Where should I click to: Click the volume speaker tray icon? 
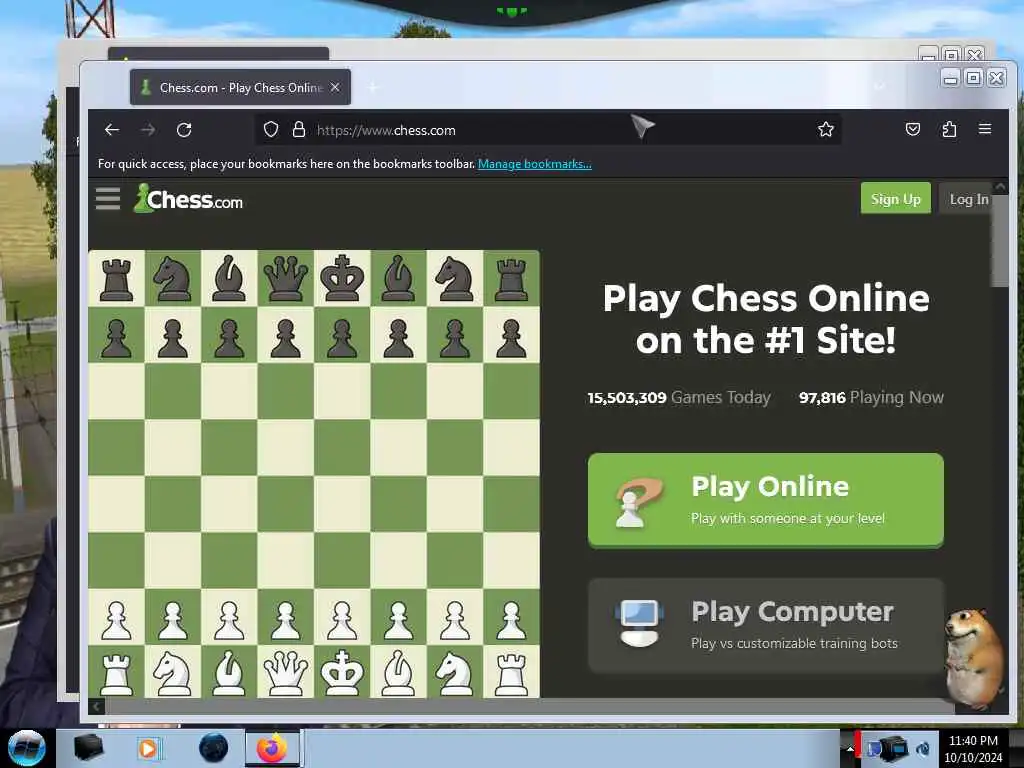[923, 748]
